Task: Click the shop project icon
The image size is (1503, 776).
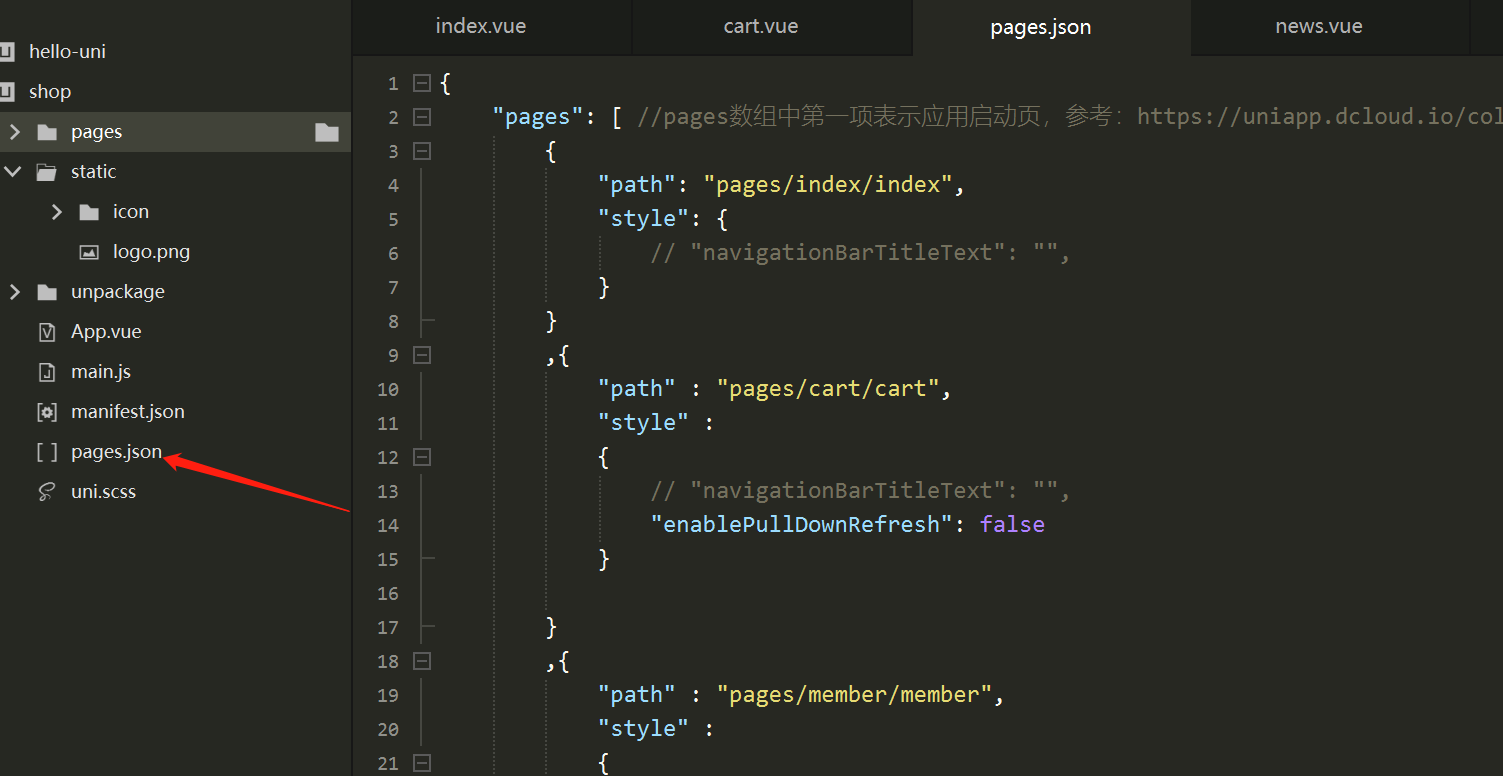Action: pos(9,91)
